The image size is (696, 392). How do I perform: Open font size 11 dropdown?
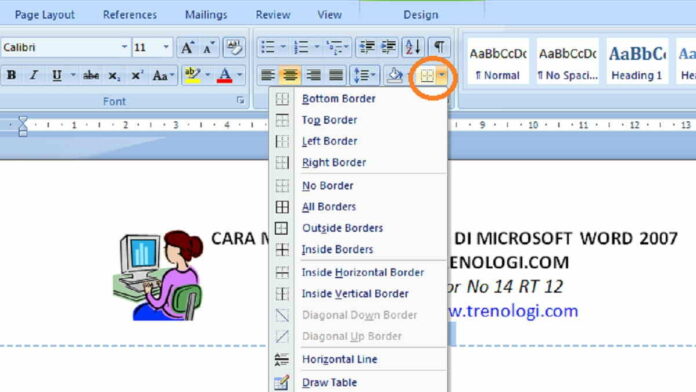tap(166, 47)
